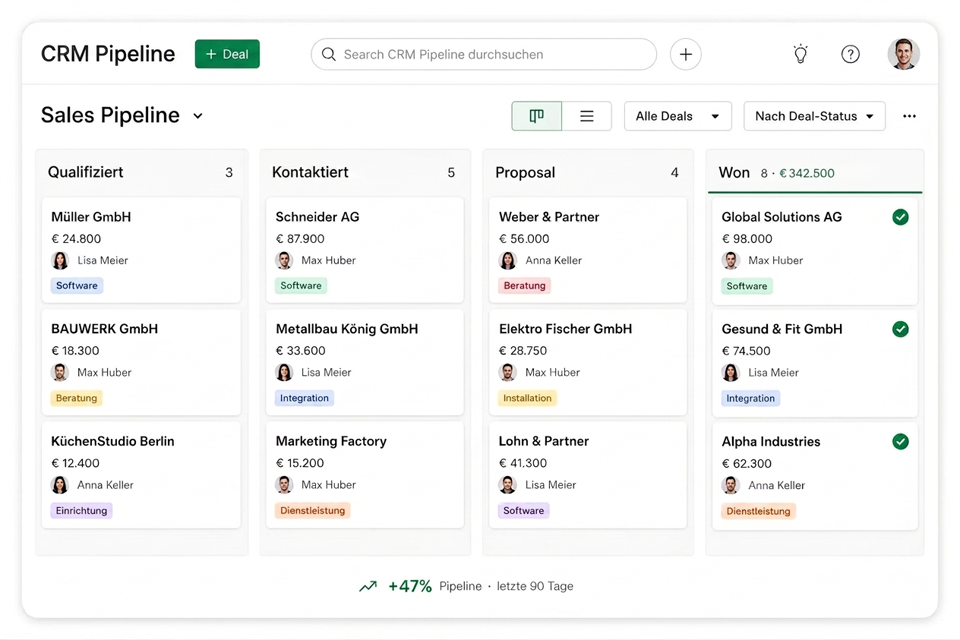Click the Alpha Industries card title
Image resolution: width=960 pixels, height=640 pixels.
click(x=771, y=442)
